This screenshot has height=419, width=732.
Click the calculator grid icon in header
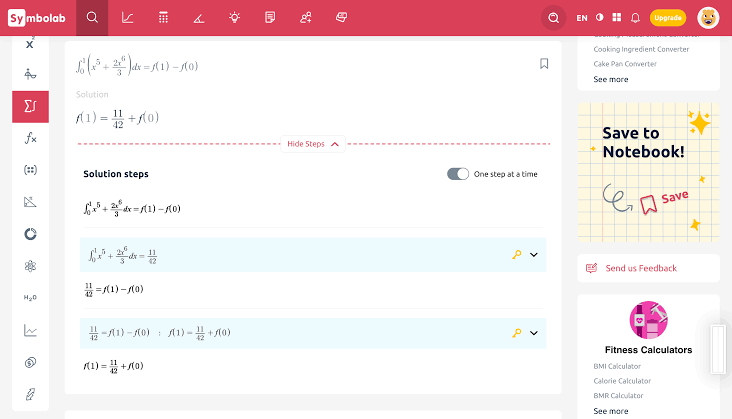163,17
